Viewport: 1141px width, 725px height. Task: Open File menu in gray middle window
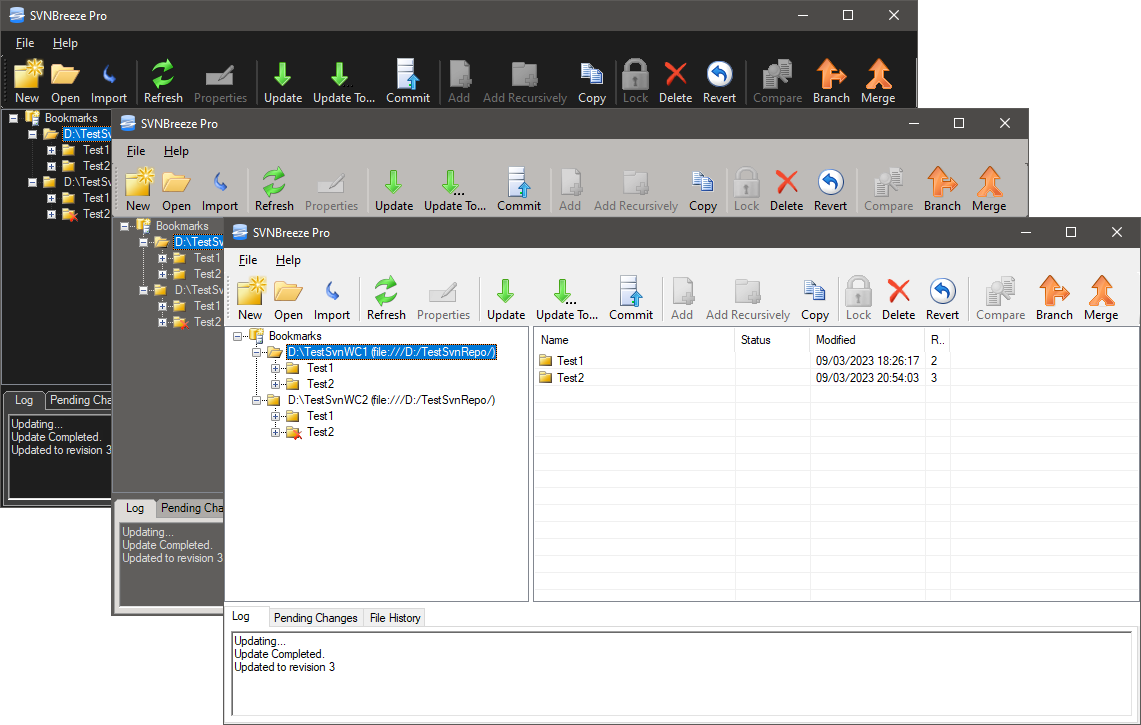click(x=136, y=151)
